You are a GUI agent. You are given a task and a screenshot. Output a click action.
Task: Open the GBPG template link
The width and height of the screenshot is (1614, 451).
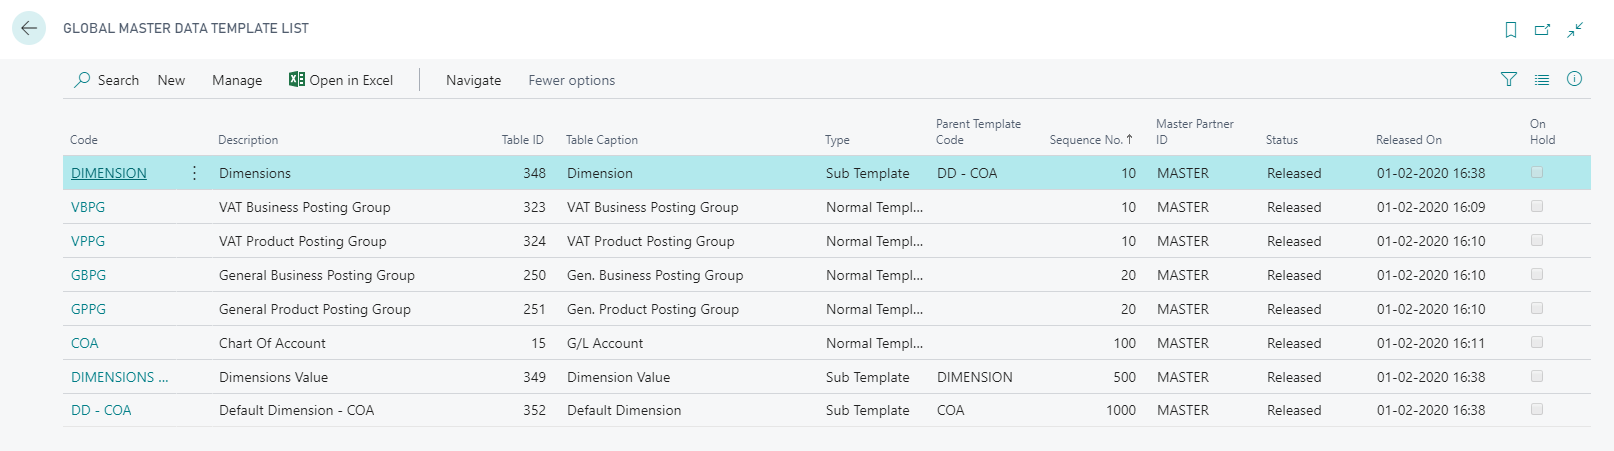pyautogui.click(x=88, y=275)
